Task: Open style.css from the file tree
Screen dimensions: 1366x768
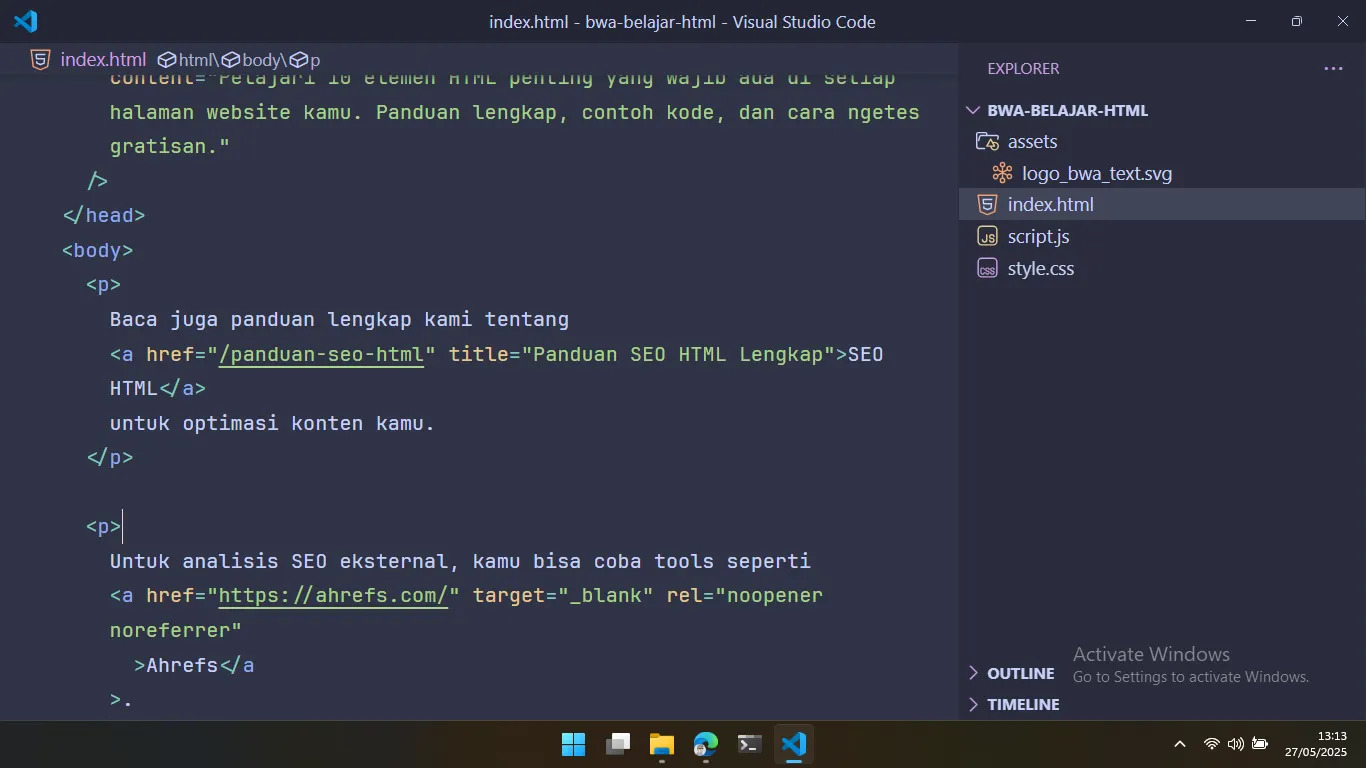Action: [x=1040, y=269]
